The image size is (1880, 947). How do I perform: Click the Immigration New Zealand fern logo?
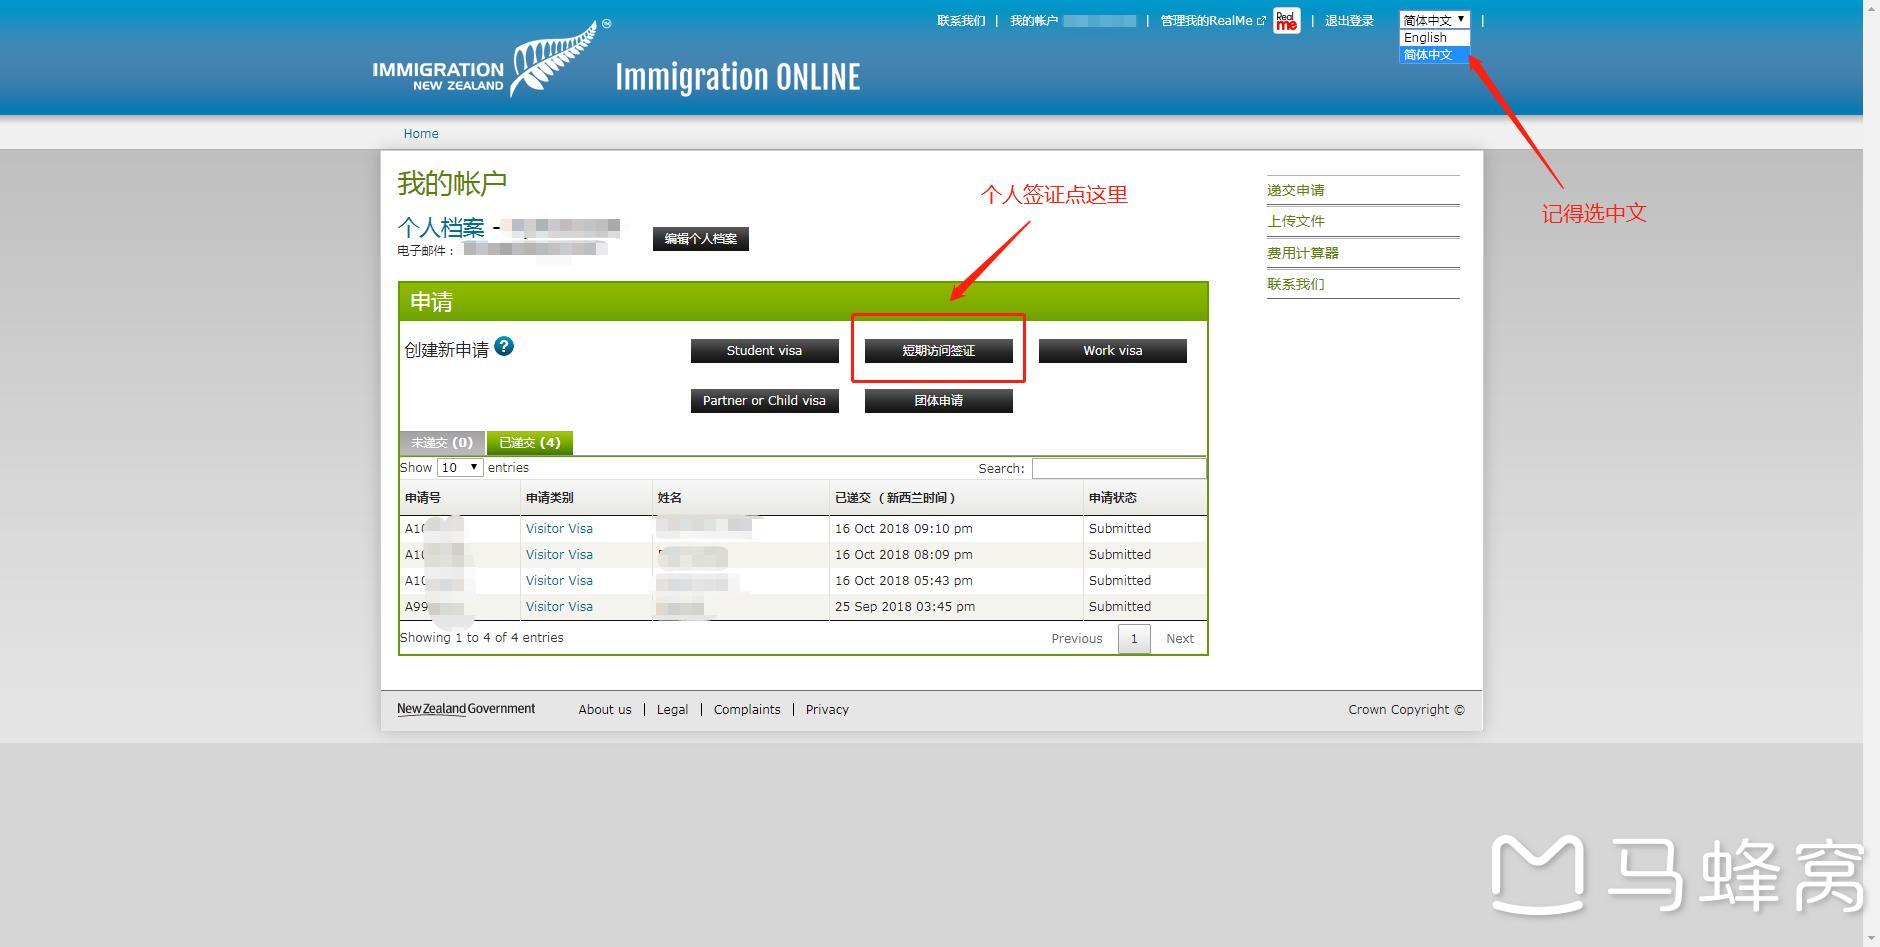(x=490, y=62)
